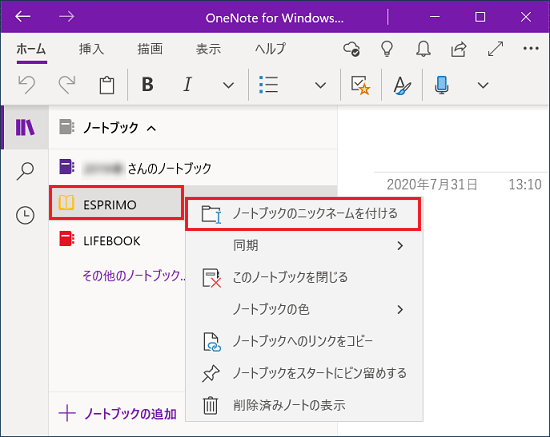Open search with the magnifier icon

(x=25, y=171)
